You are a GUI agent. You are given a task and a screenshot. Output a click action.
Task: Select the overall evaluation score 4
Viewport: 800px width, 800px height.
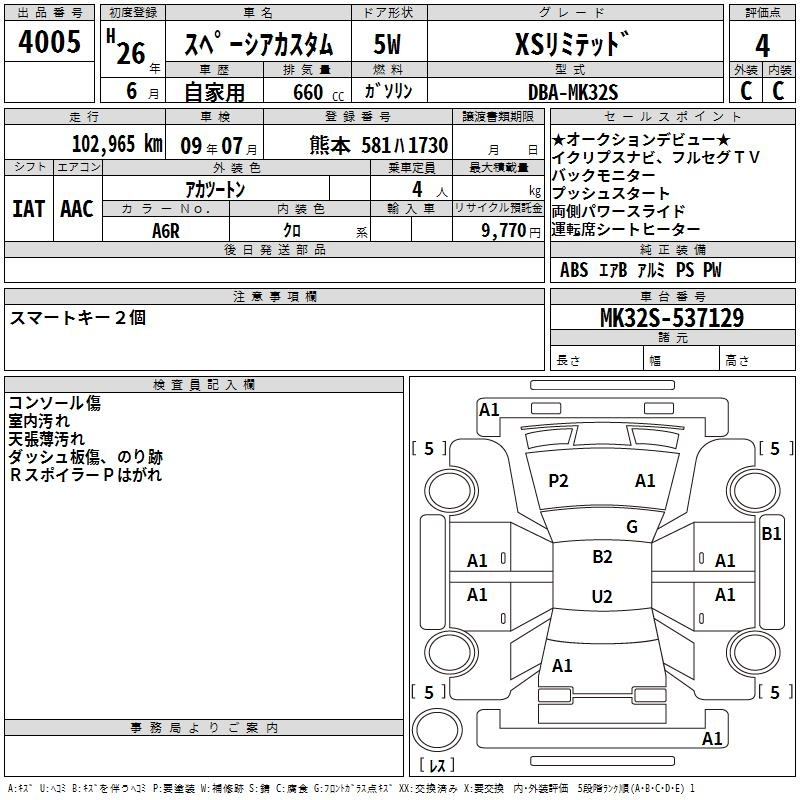[x=762, y=45]
